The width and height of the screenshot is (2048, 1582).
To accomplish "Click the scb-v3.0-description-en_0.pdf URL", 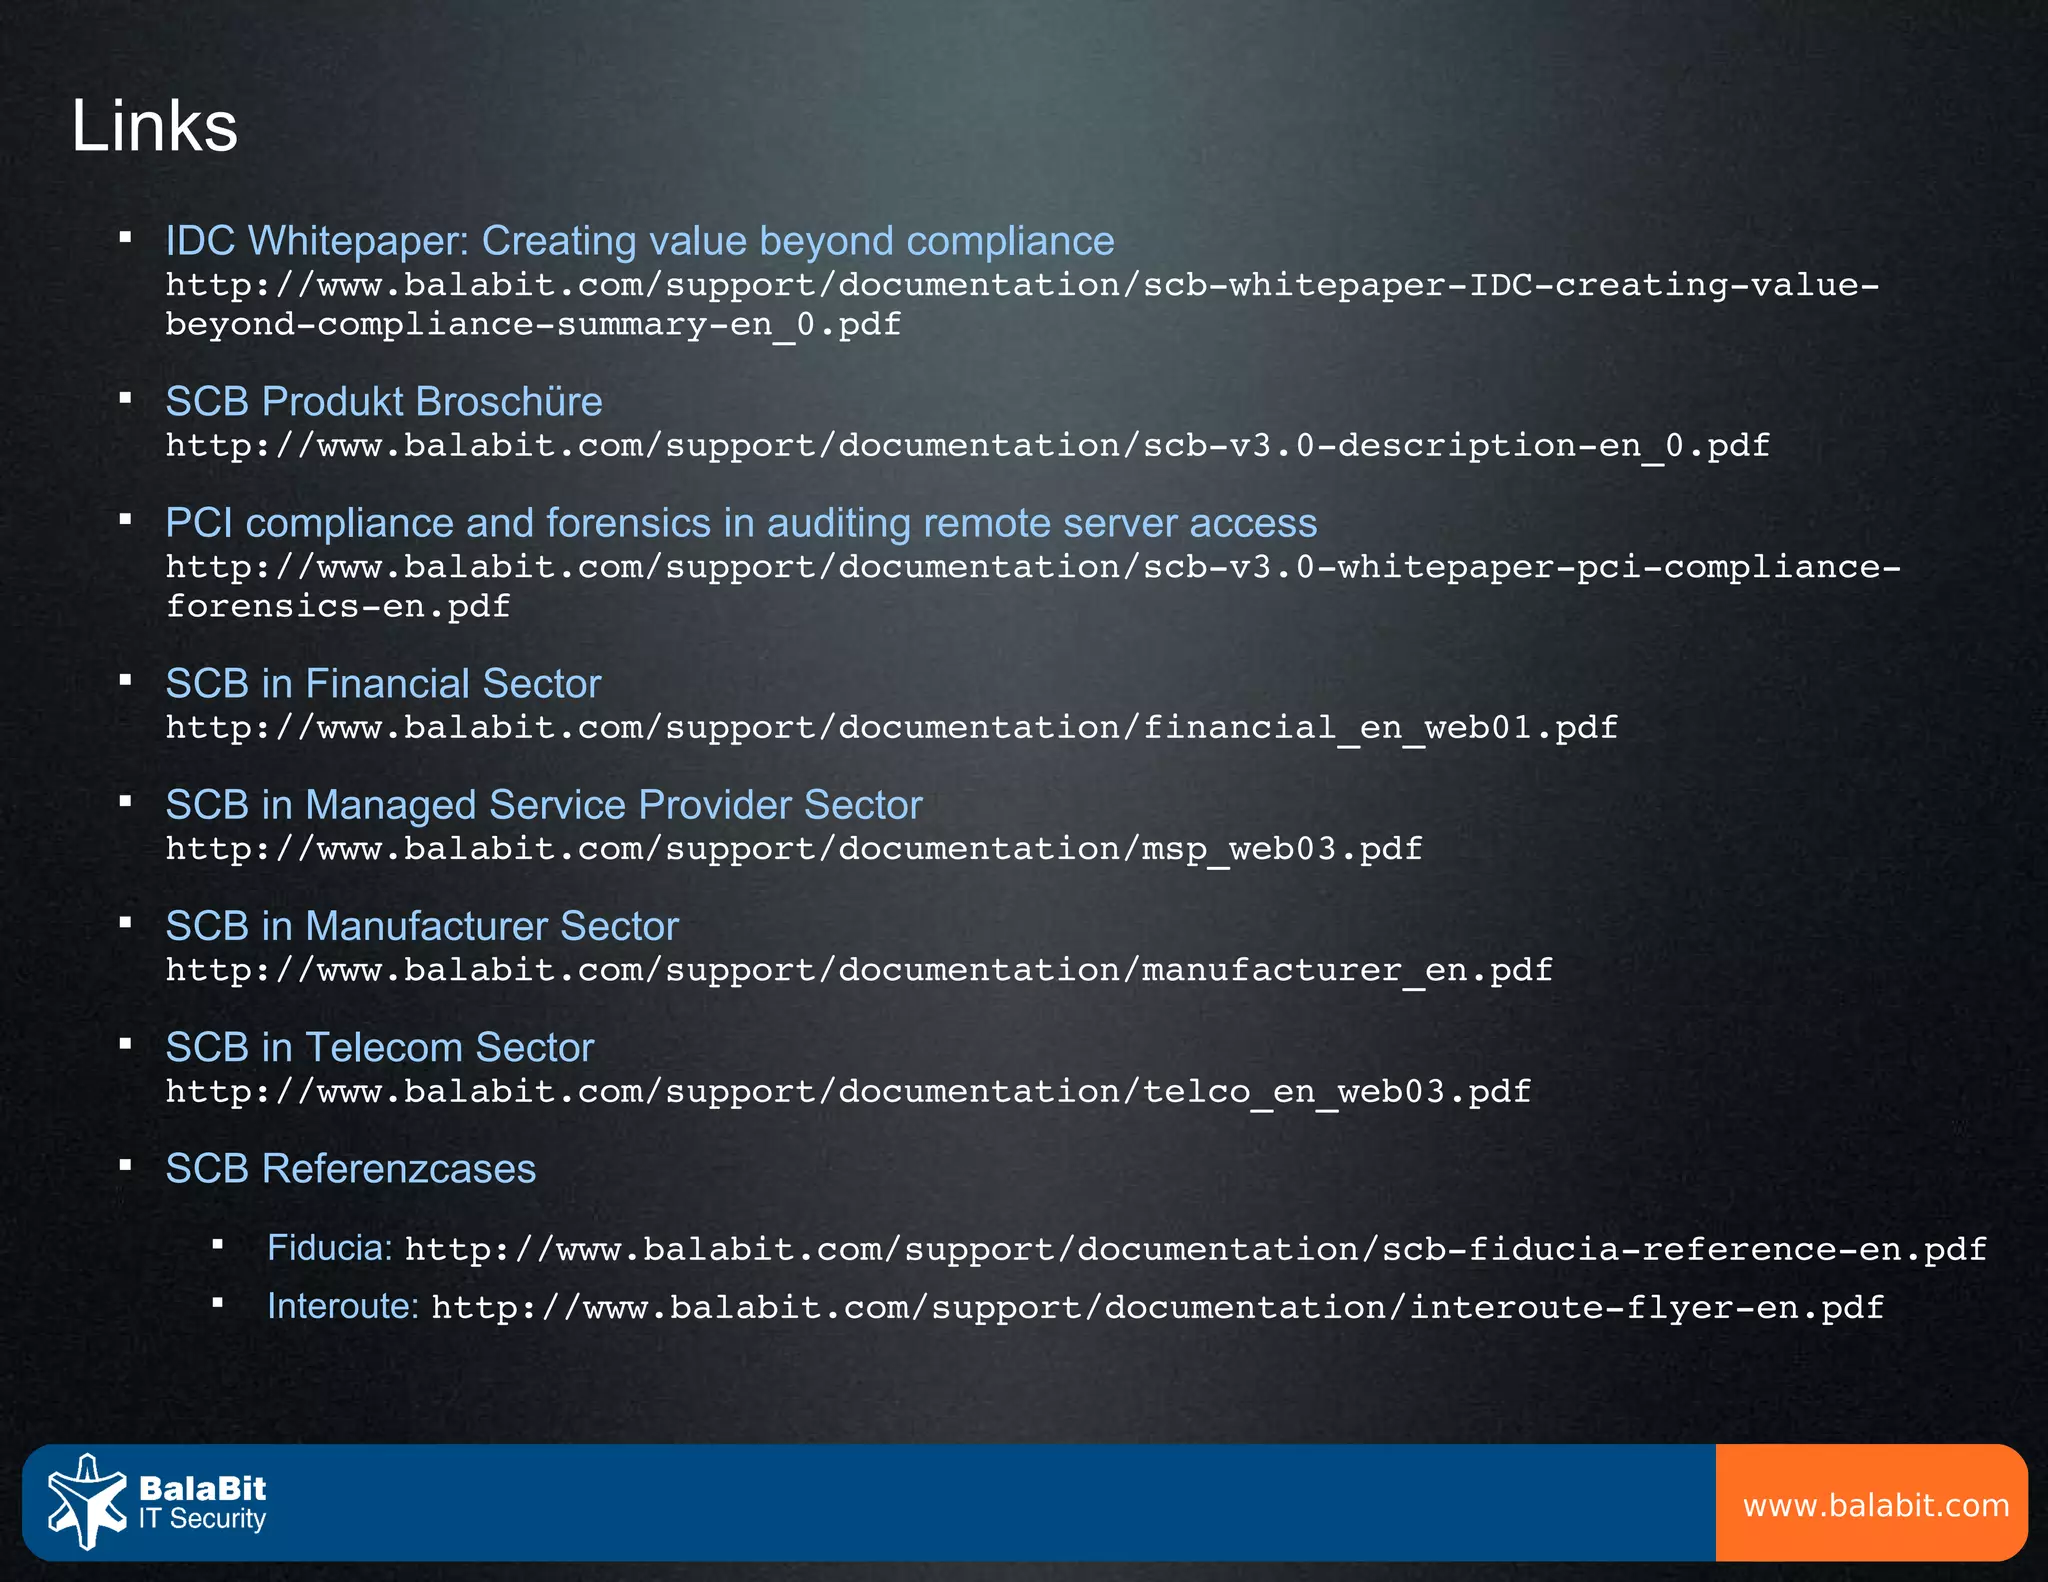I will pos(967,446).
